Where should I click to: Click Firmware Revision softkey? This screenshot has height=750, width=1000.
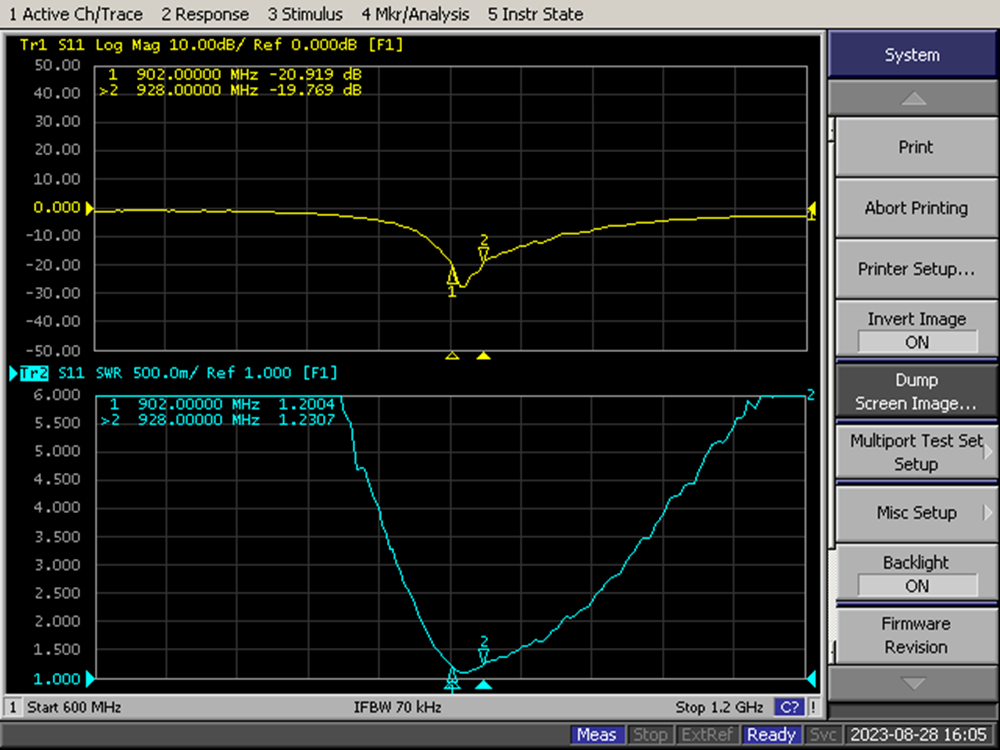point(916,635)
